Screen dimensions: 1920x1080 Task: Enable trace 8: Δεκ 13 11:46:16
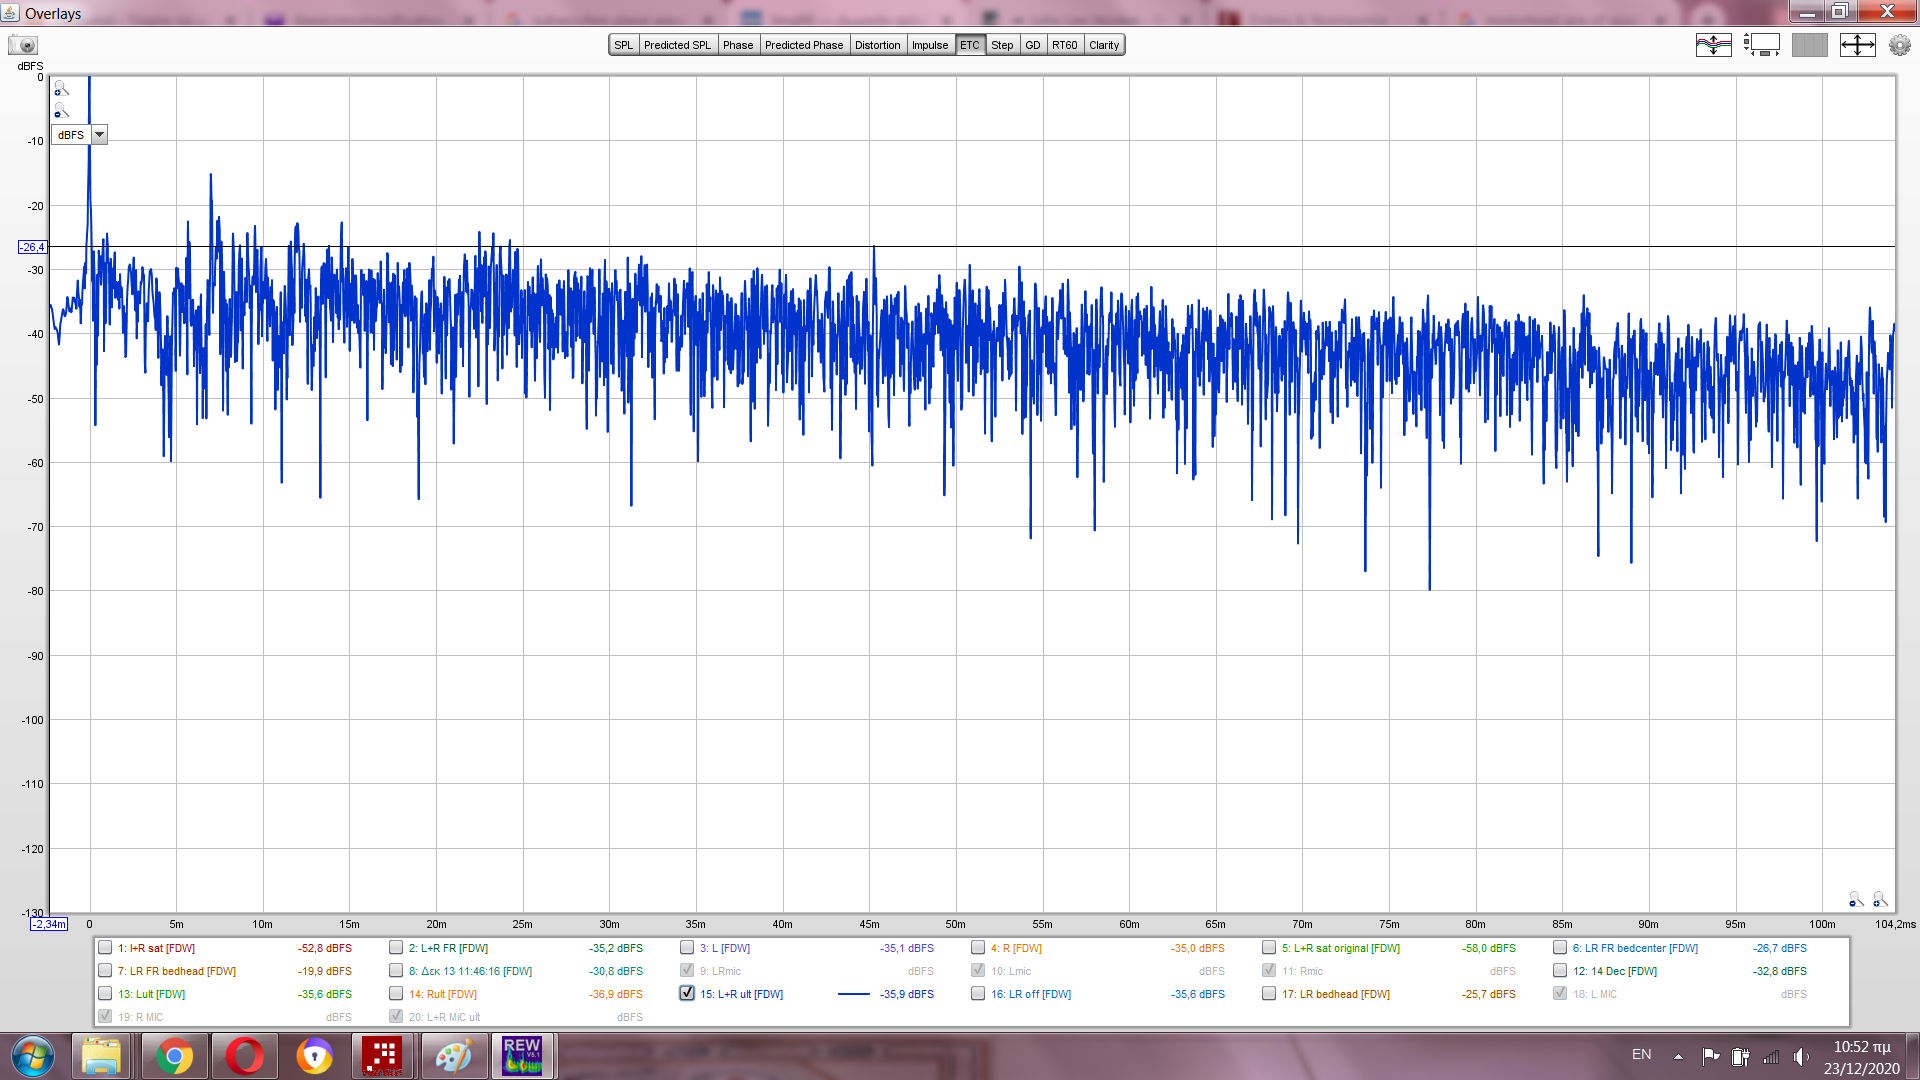point(396,971)
